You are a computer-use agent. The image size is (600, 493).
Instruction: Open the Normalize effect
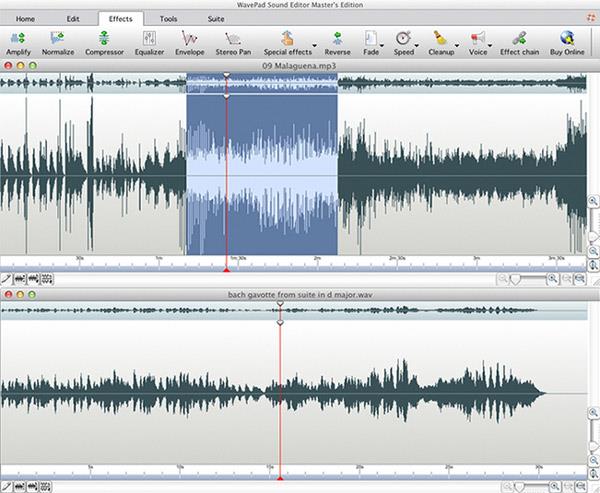point(58,44)
